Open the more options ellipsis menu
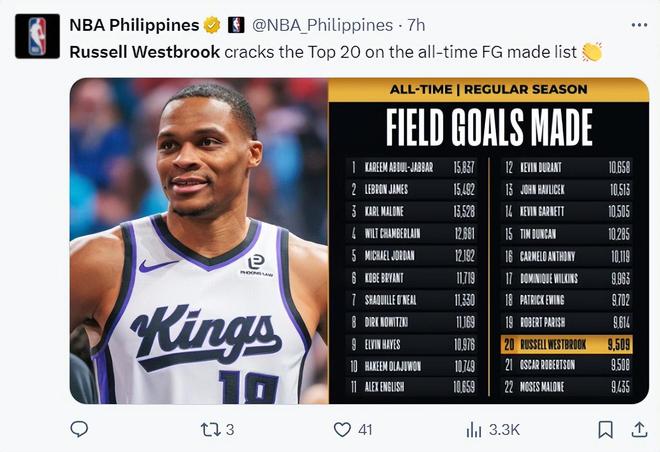This screenshot has height=452, width=660. coord(638,25)
